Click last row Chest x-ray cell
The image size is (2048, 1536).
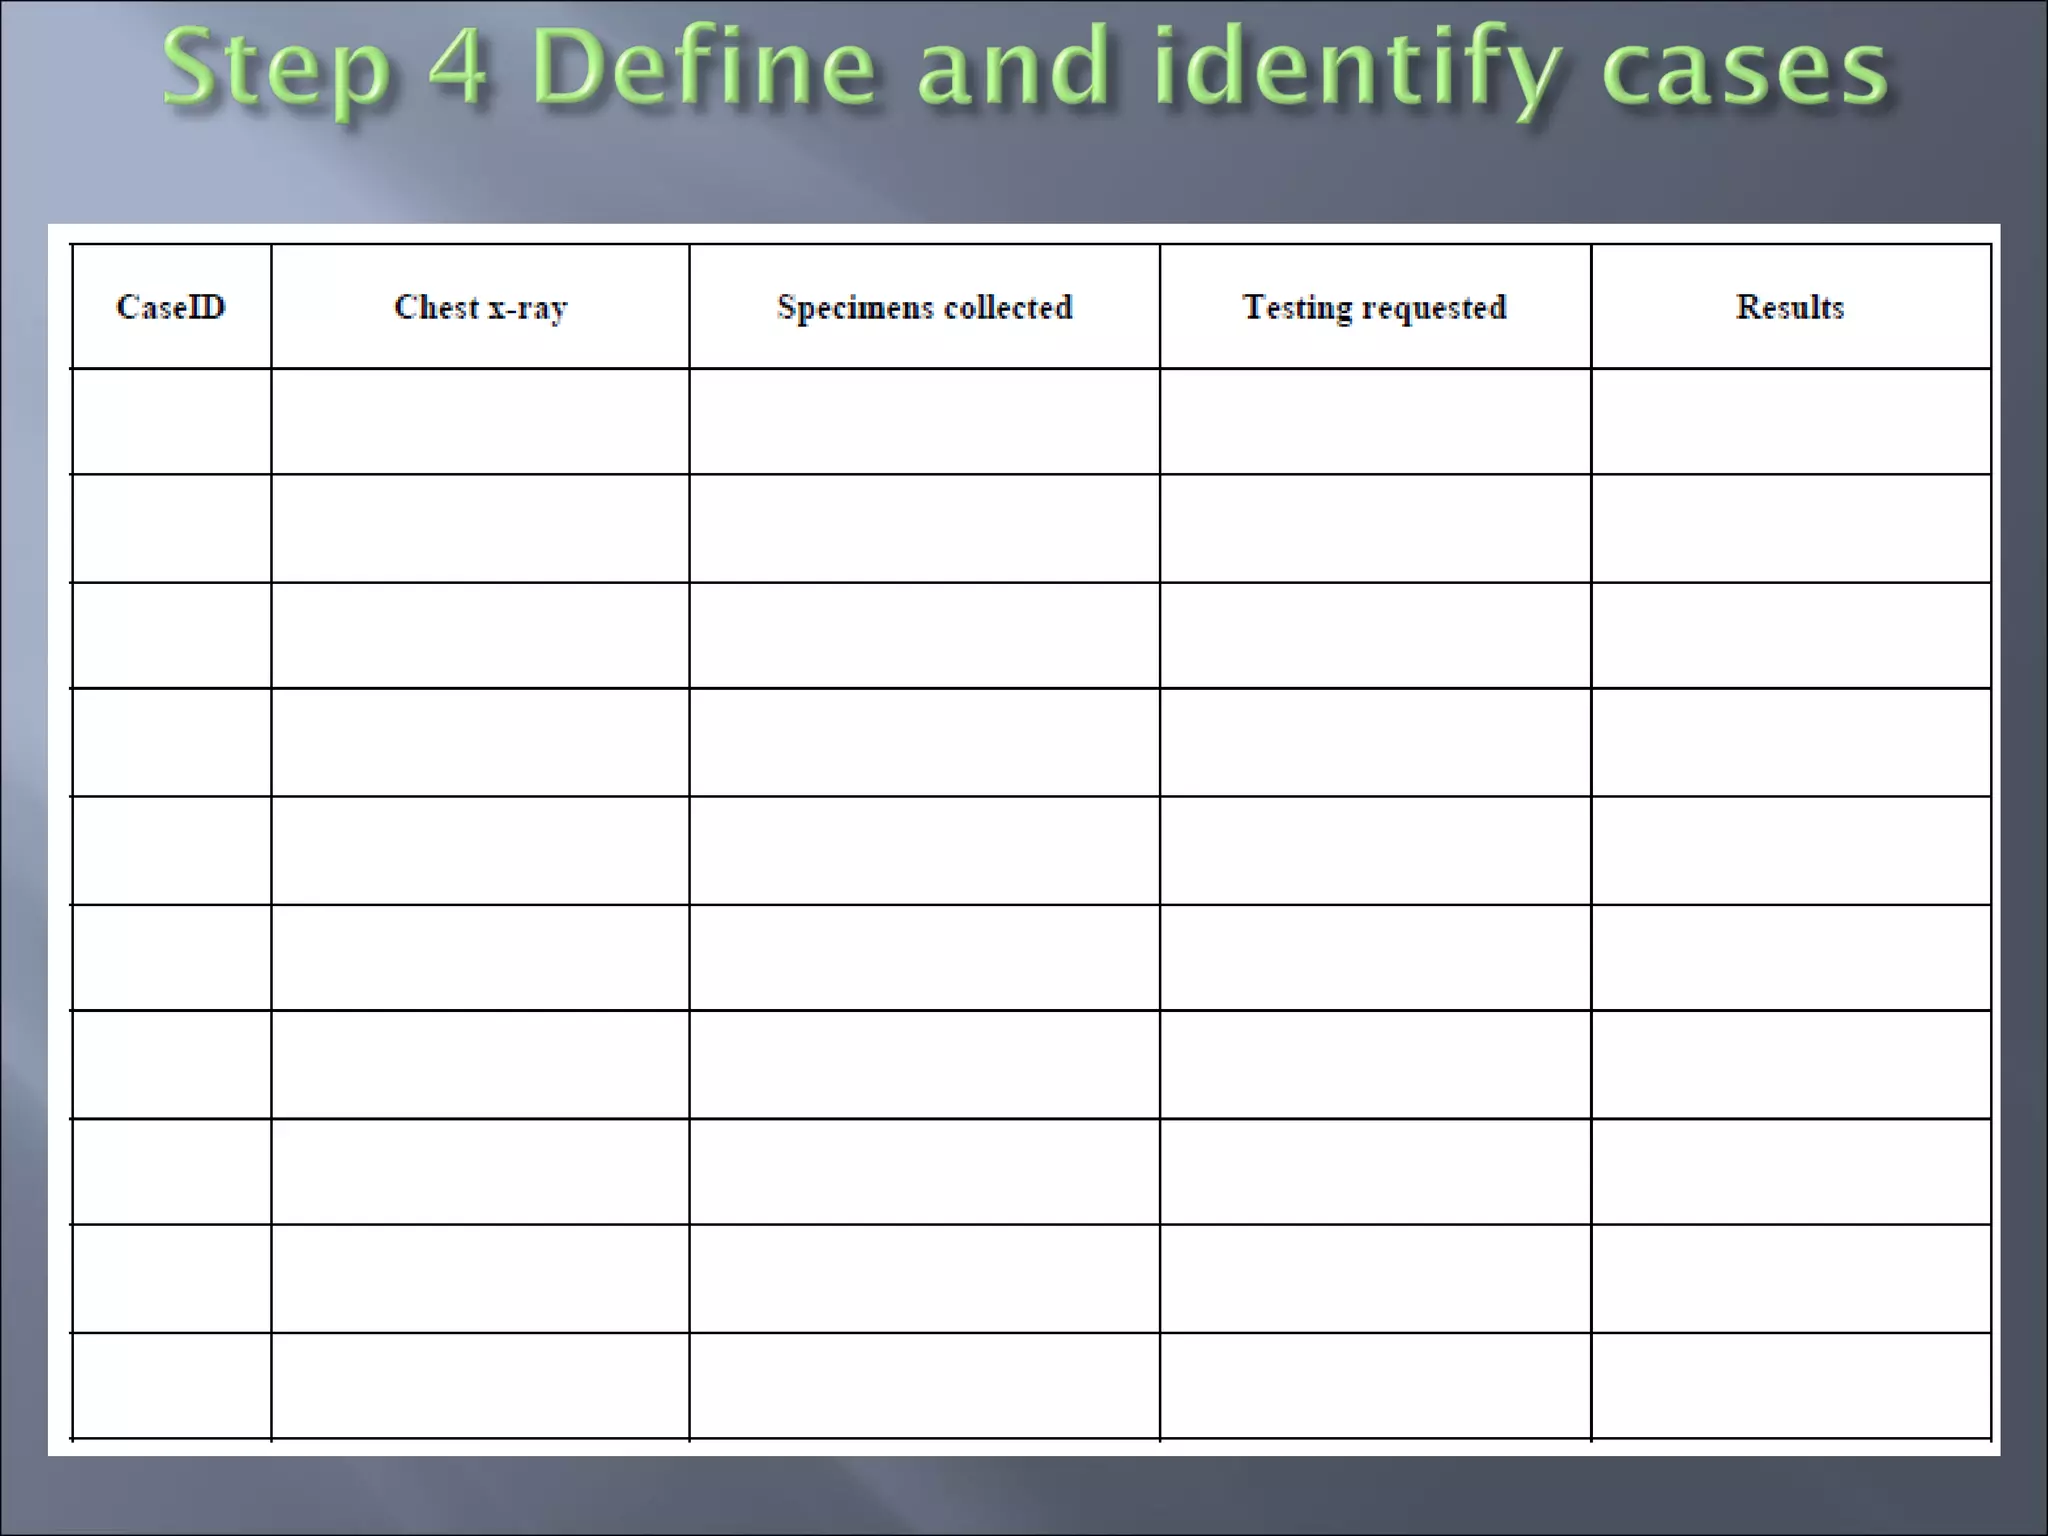click(480, 1385)
